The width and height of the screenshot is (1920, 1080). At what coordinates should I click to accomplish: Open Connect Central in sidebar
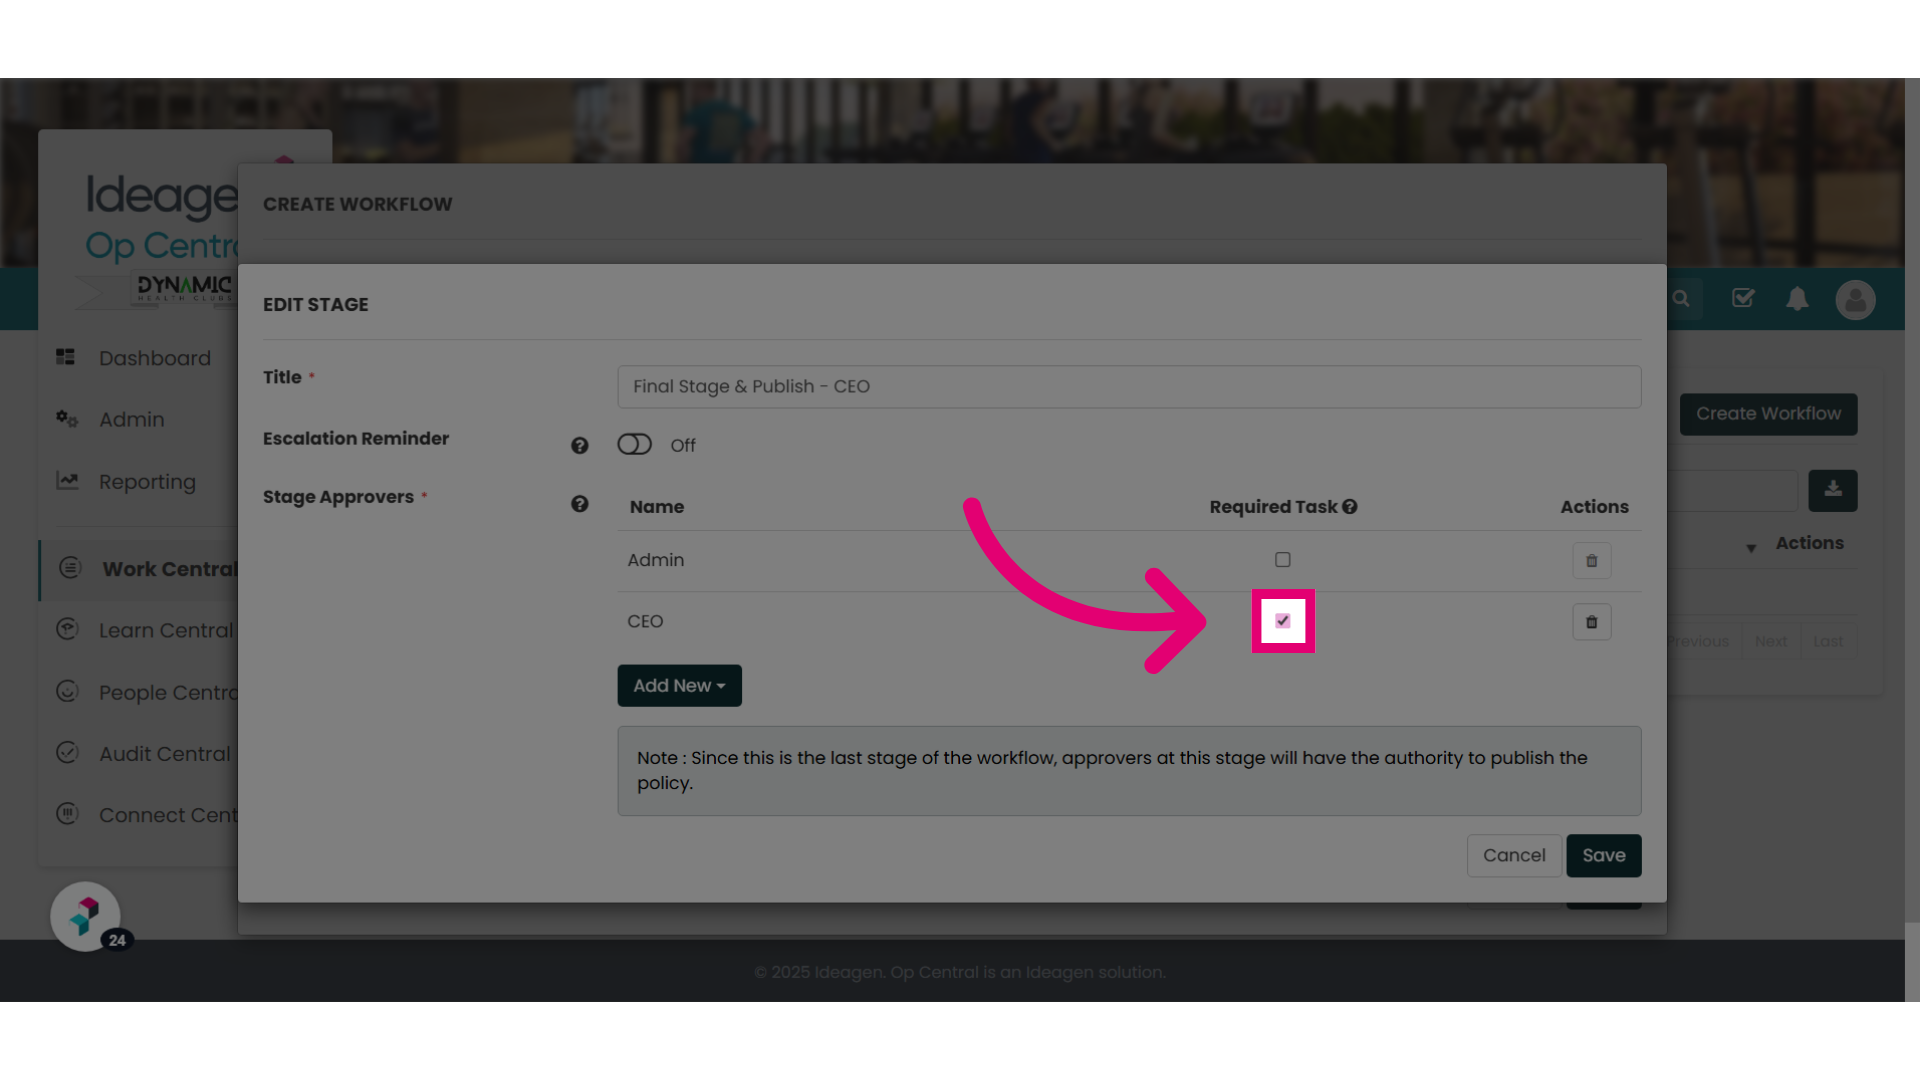(x=168, y=815)
